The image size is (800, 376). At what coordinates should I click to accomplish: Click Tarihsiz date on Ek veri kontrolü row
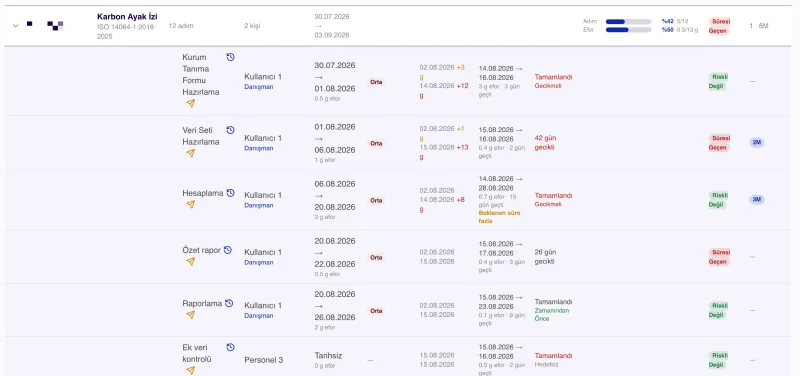tap(330, 355)
